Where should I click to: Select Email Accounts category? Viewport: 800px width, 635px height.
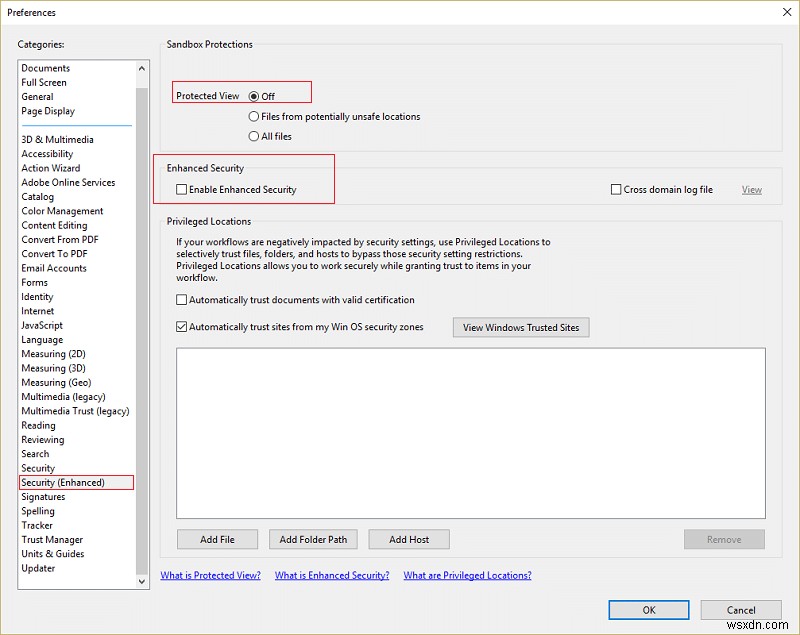pos(54,268)
